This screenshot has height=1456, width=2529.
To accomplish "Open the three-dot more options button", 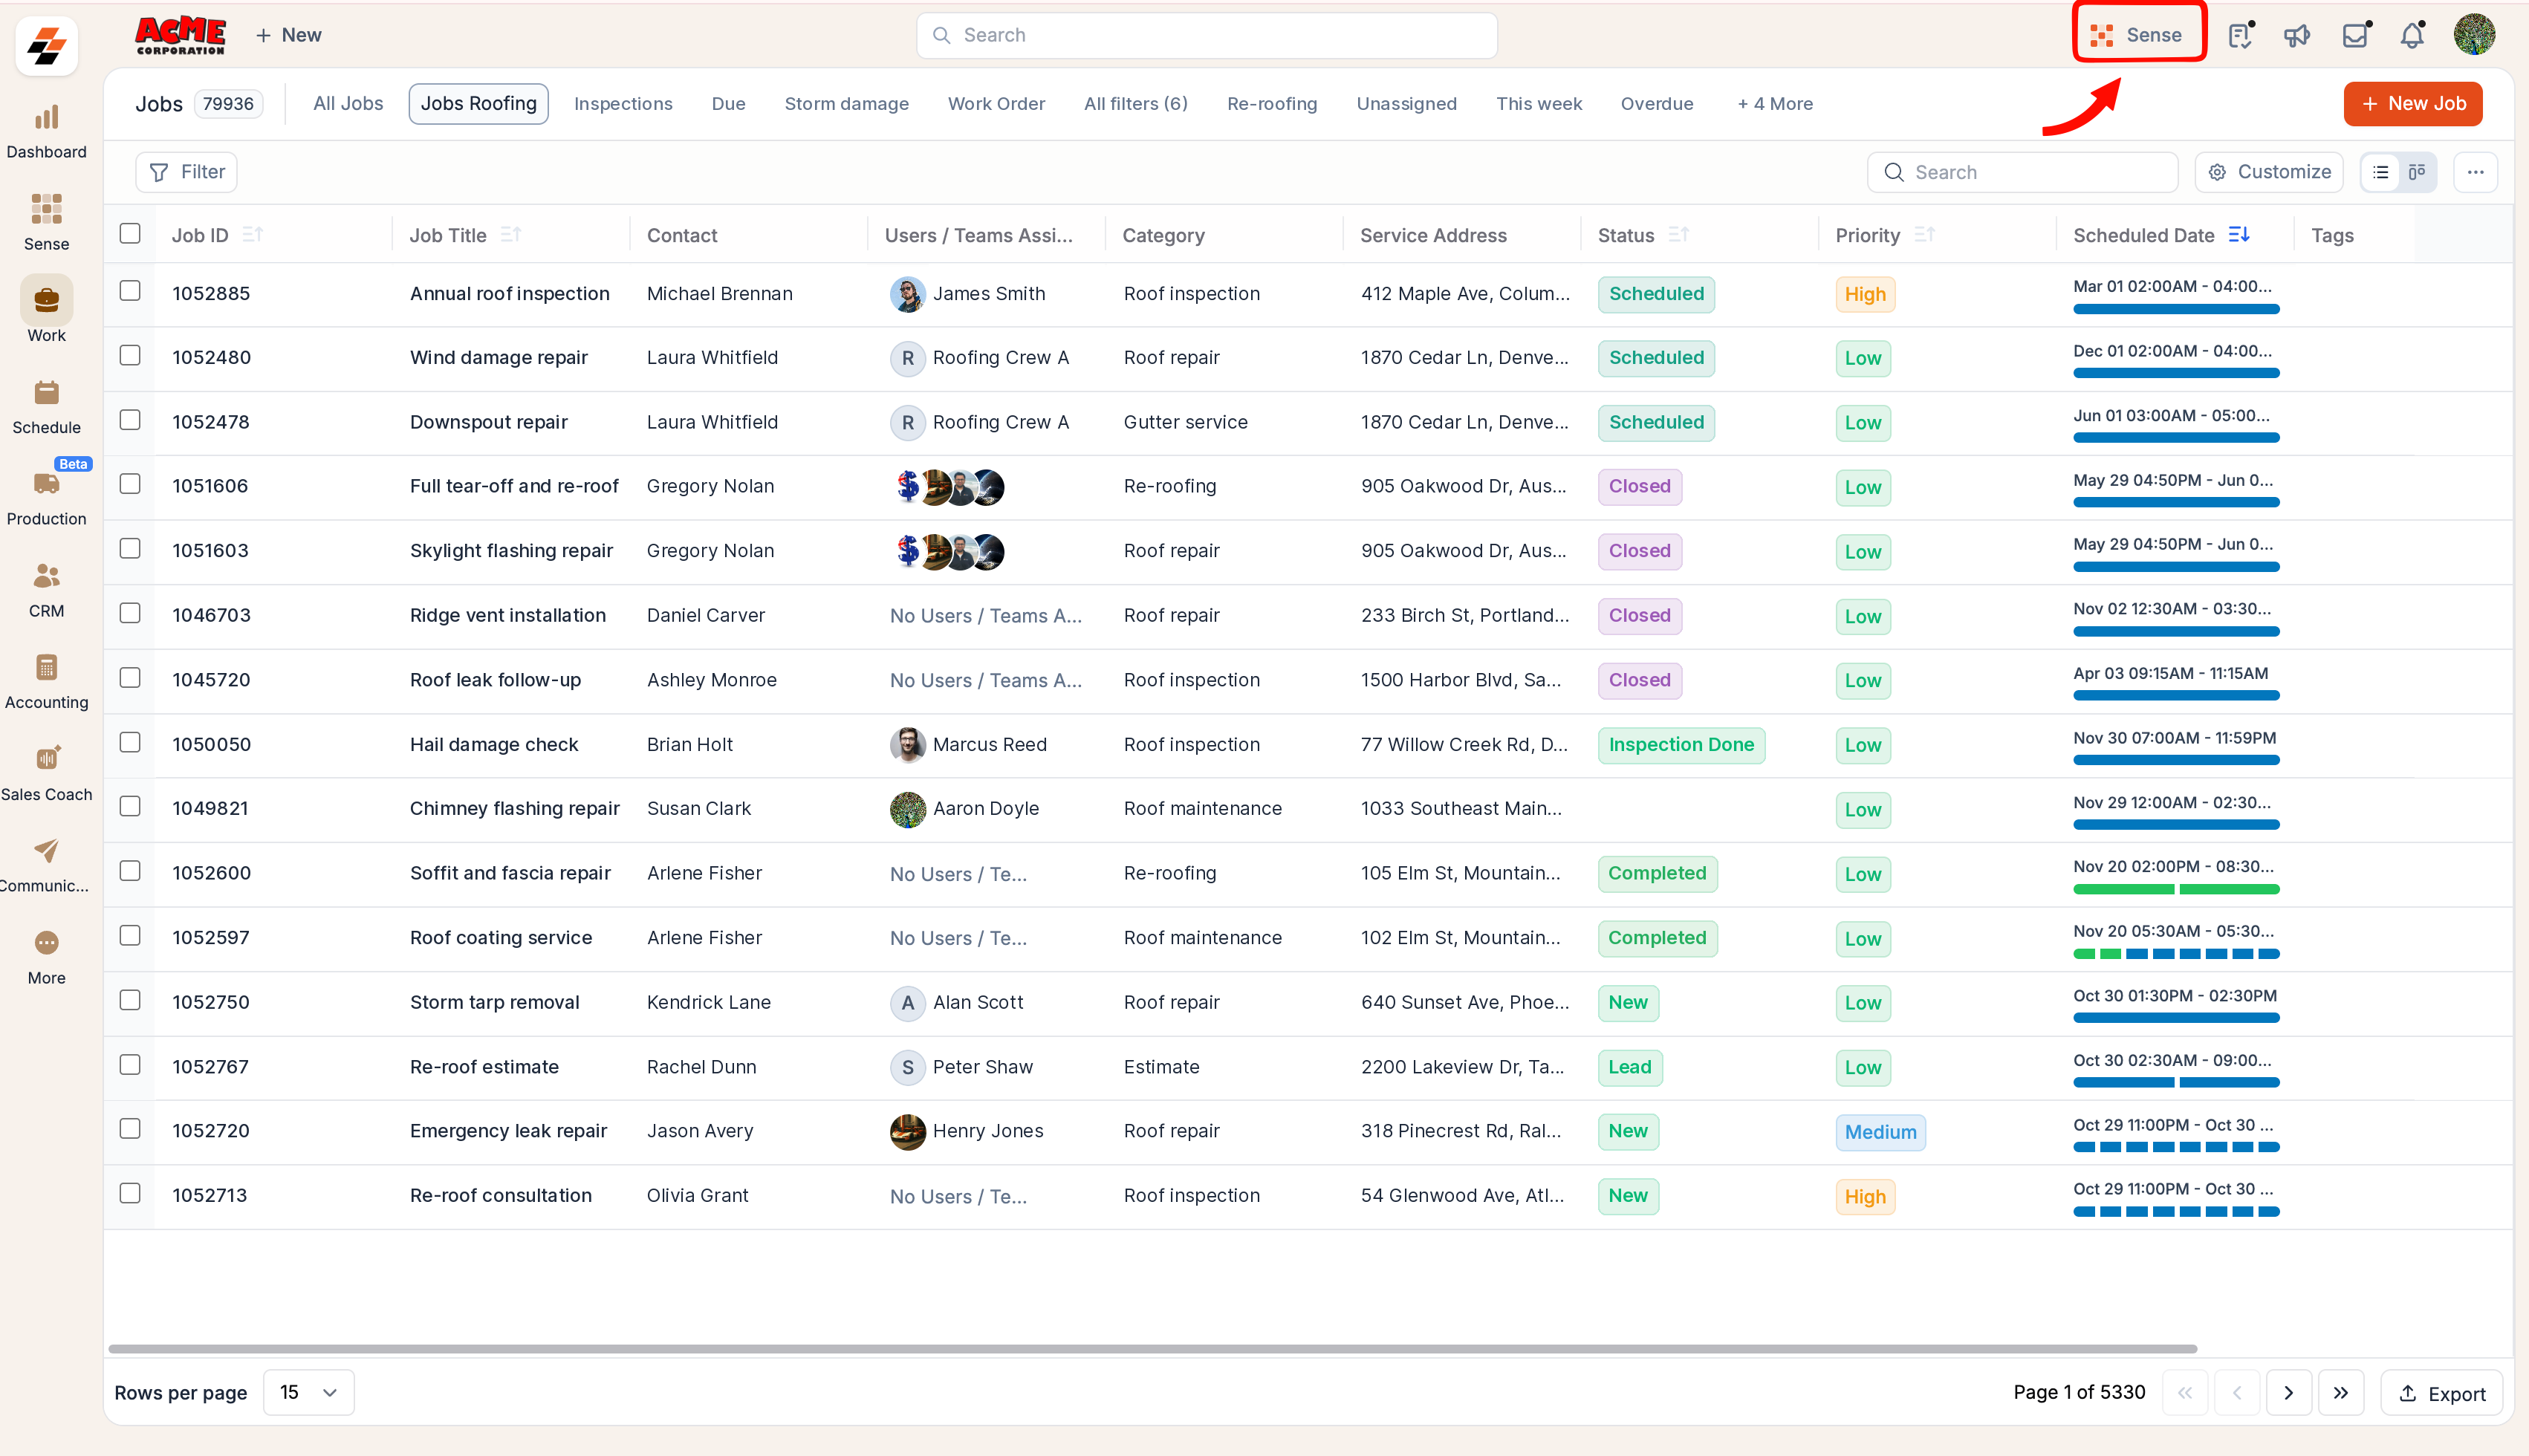I will [x=2475, y=172].
